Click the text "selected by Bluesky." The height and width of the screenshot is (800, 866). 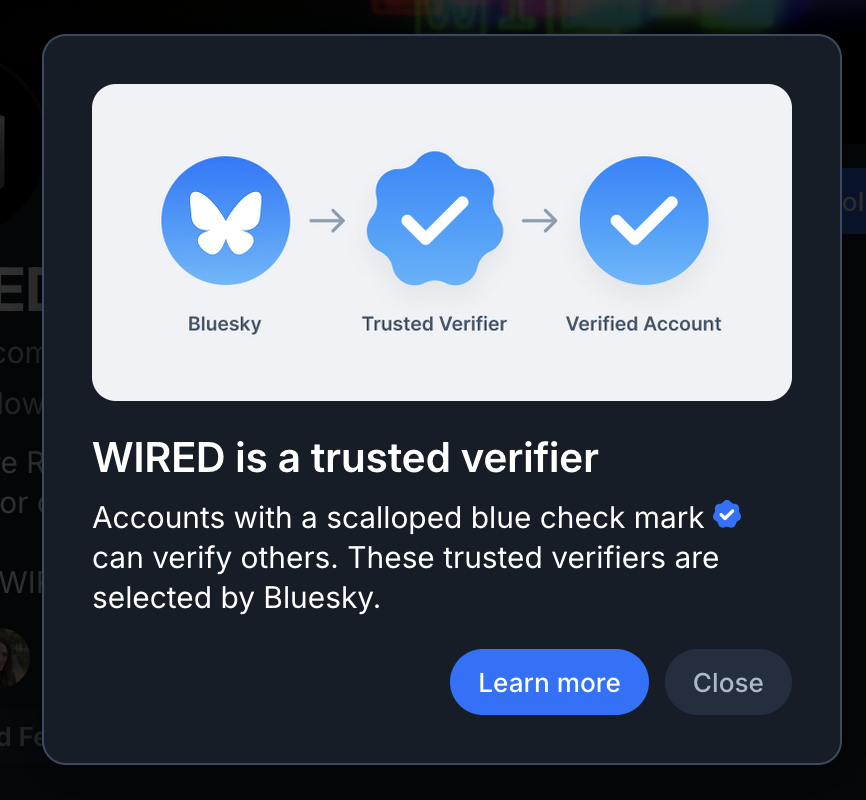pos(237,598)
